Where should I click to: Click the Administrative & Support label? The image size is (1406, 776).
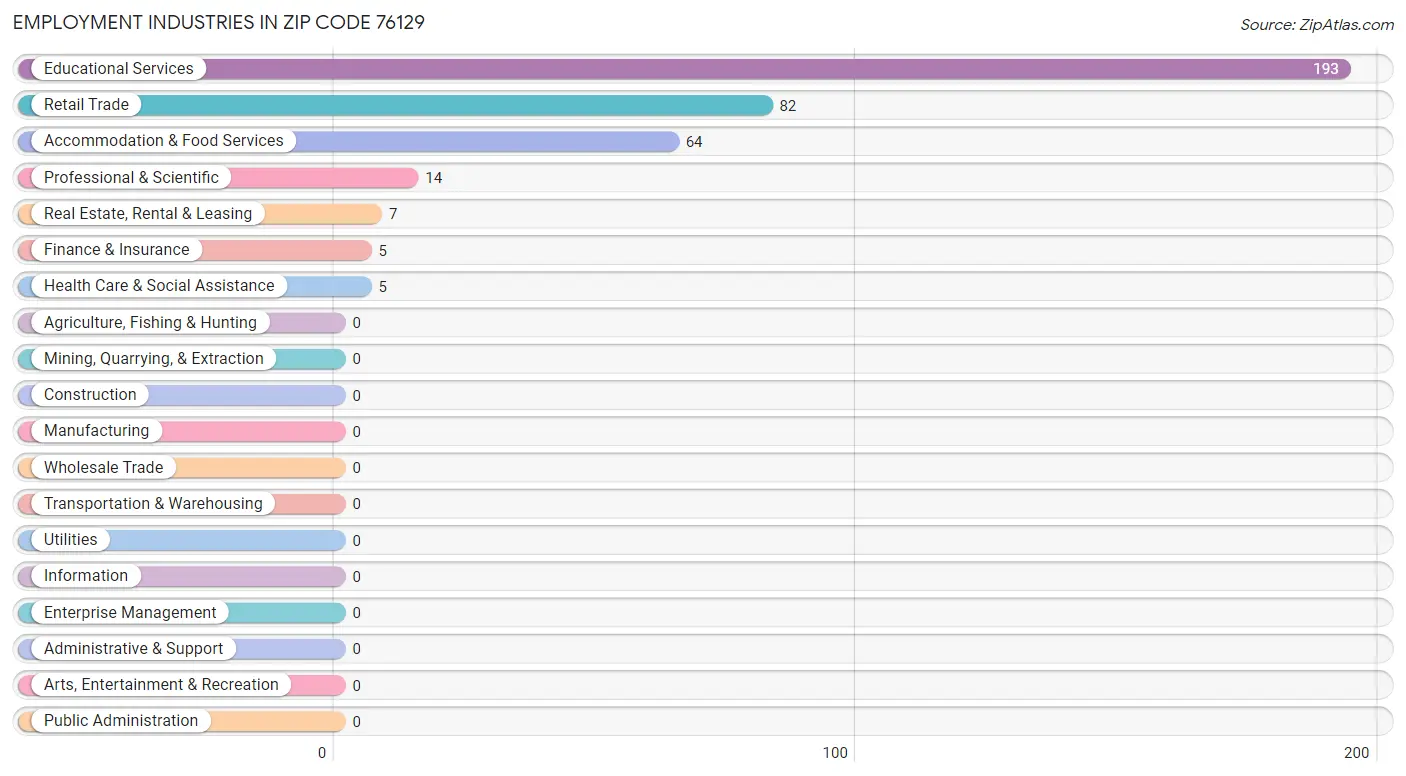pos(133,649)
